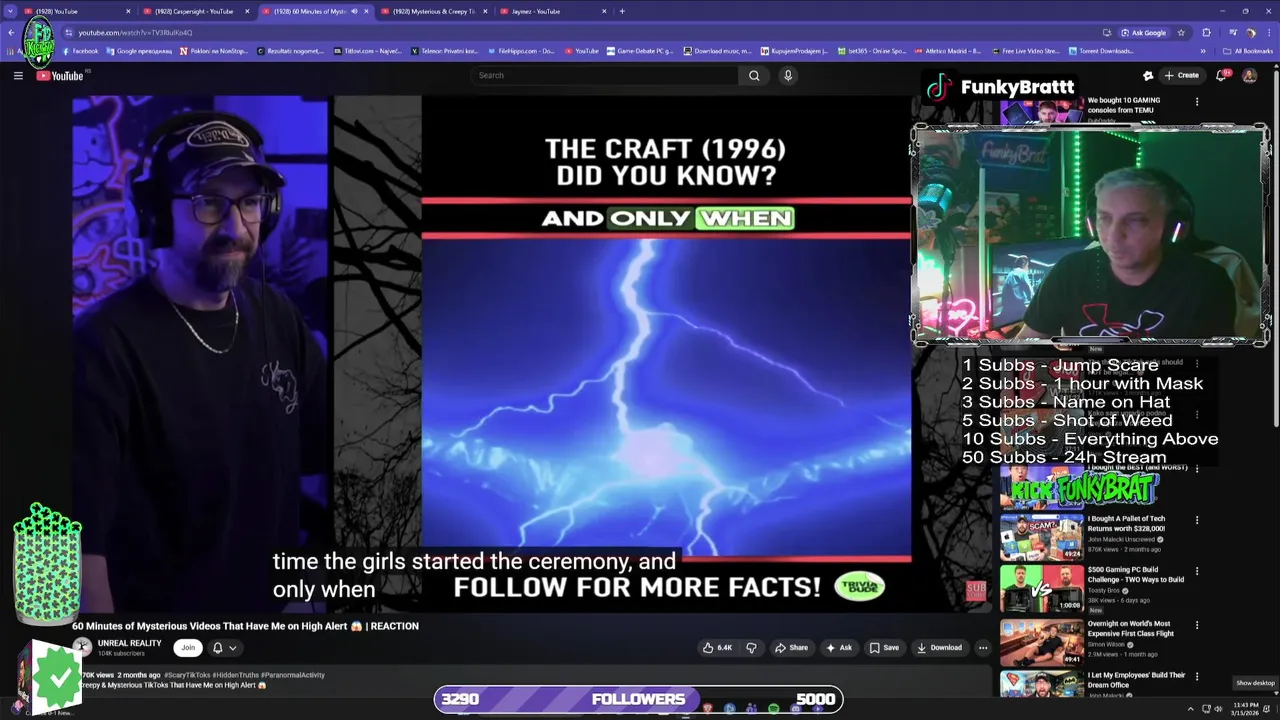
Task: Open more actions ellipsis under video
Action: [x=983, y=647]
